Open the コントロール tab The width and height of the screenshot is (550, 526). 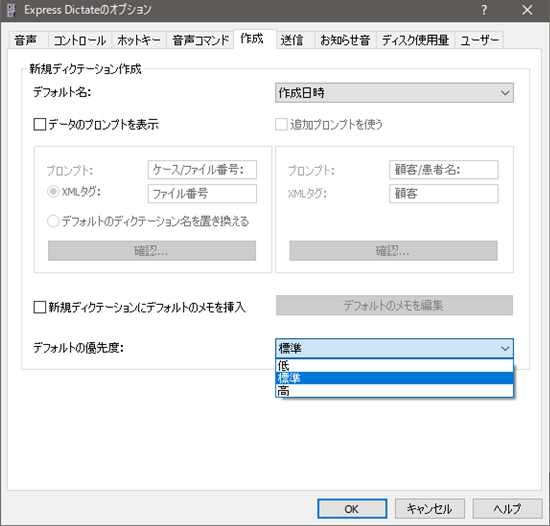point(80,40)
